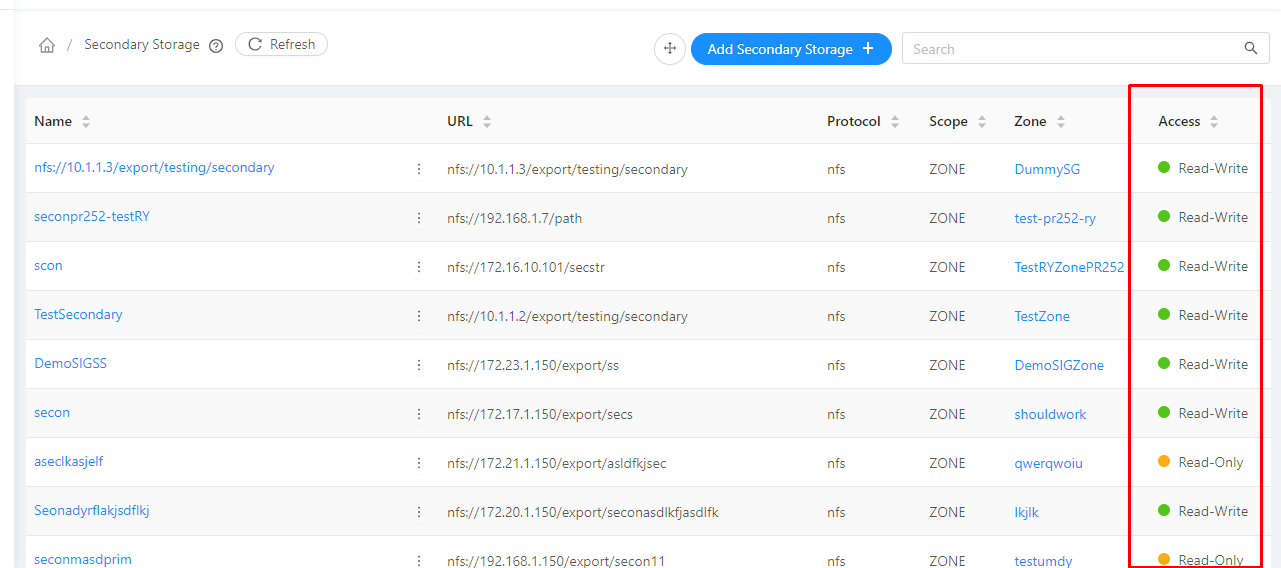Image resolution: width=1281 pixels, height=568 pixels.
Task: Go to home via the house breadcrumb icon
Action: pos(46,45)
